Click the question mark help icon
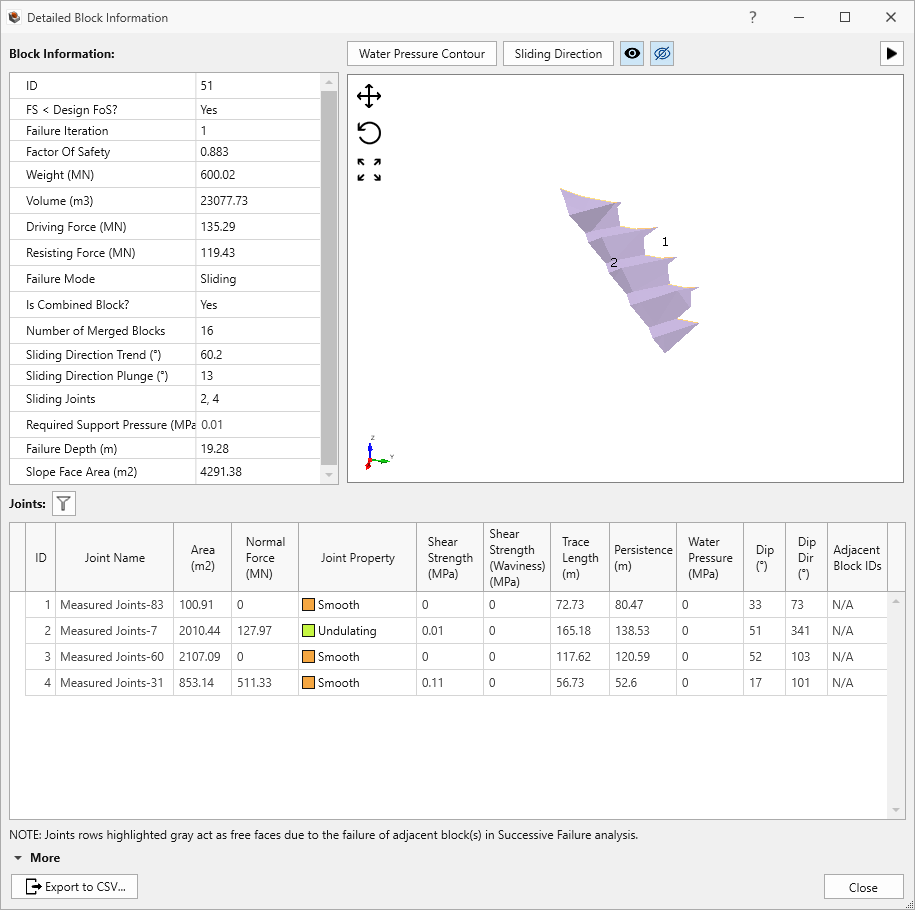The height and width of the screenshot is (910, 915). [753, 18]
